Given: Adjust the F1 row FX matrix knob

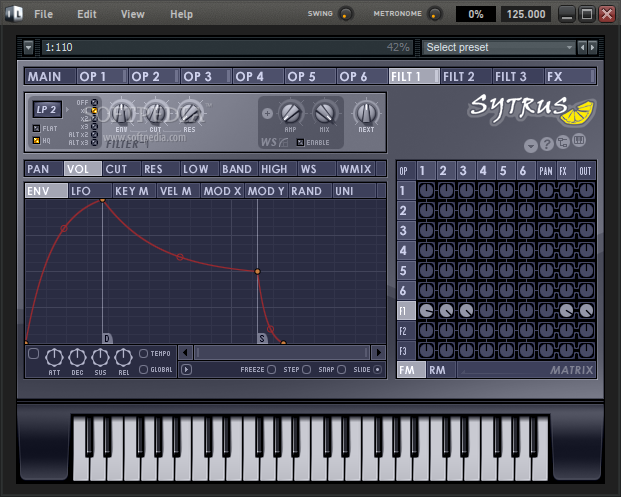Looking at the screenshot, I should (566, 311).
